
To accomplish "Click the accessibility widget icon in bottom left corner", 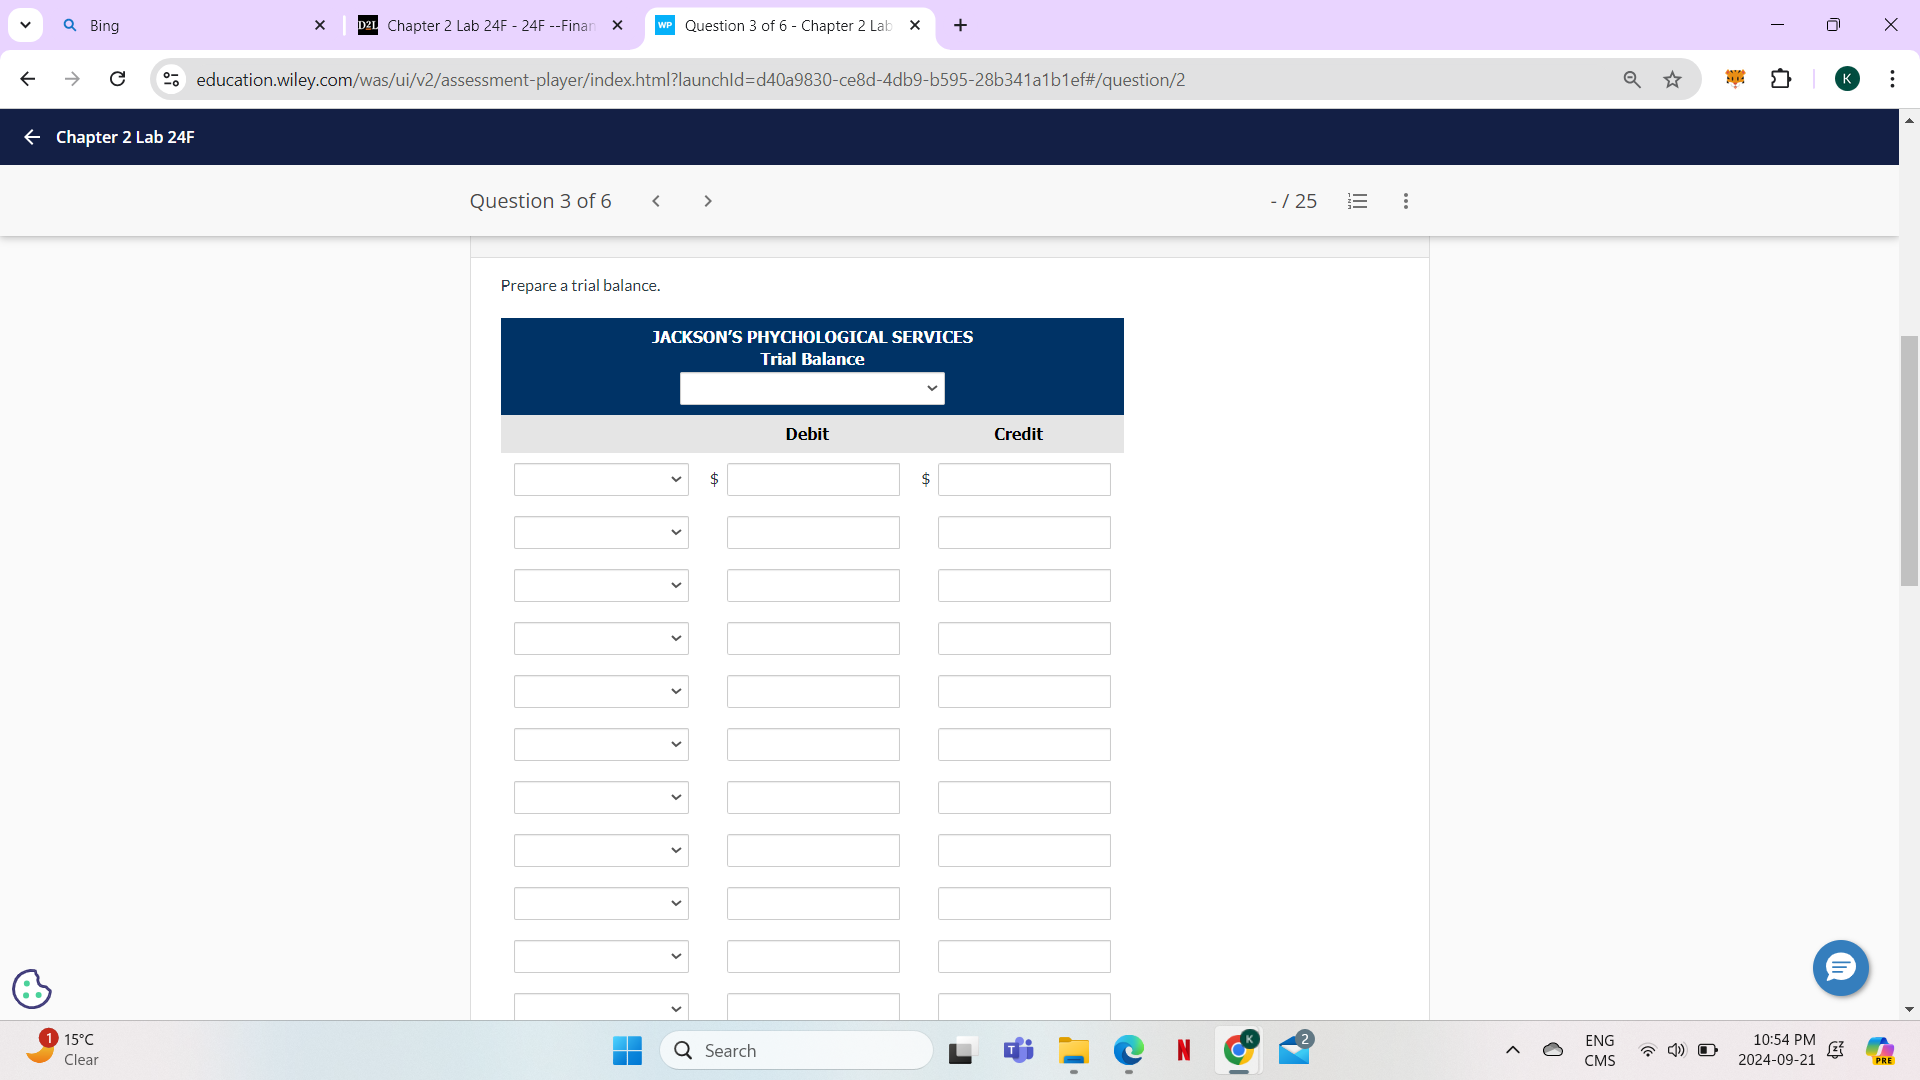I will click(31, 988).
